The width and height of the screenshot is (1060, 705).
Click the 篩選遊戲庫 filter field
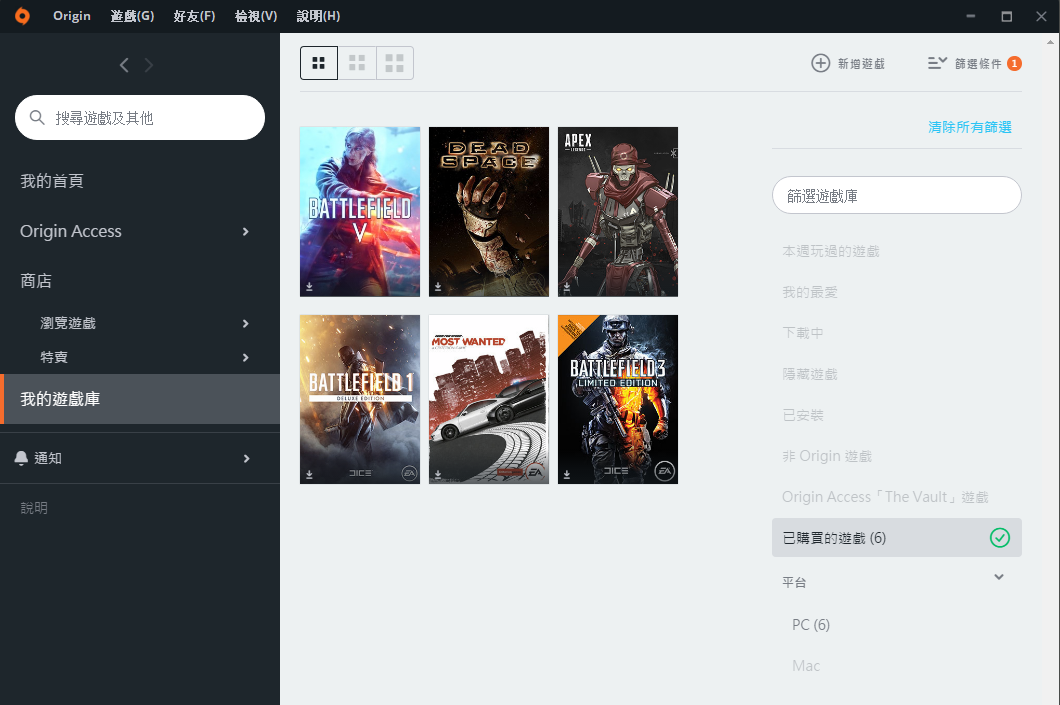(x=896, y=195)
